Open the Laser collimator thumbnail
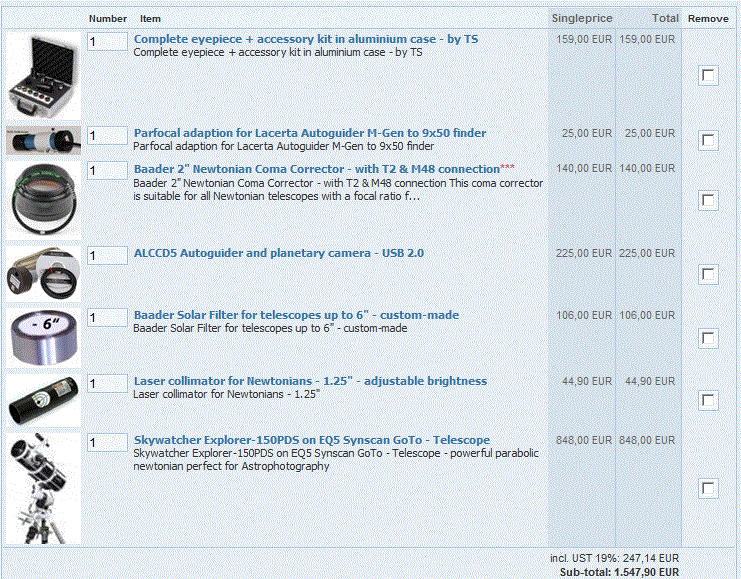The image size is (741, 579). pos(43,401)
